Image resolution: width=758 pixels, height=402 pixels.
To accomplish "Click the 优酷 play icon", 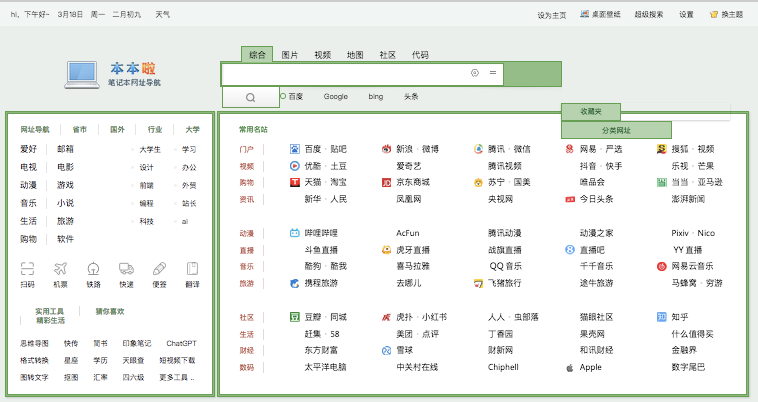I will (294, 166).
